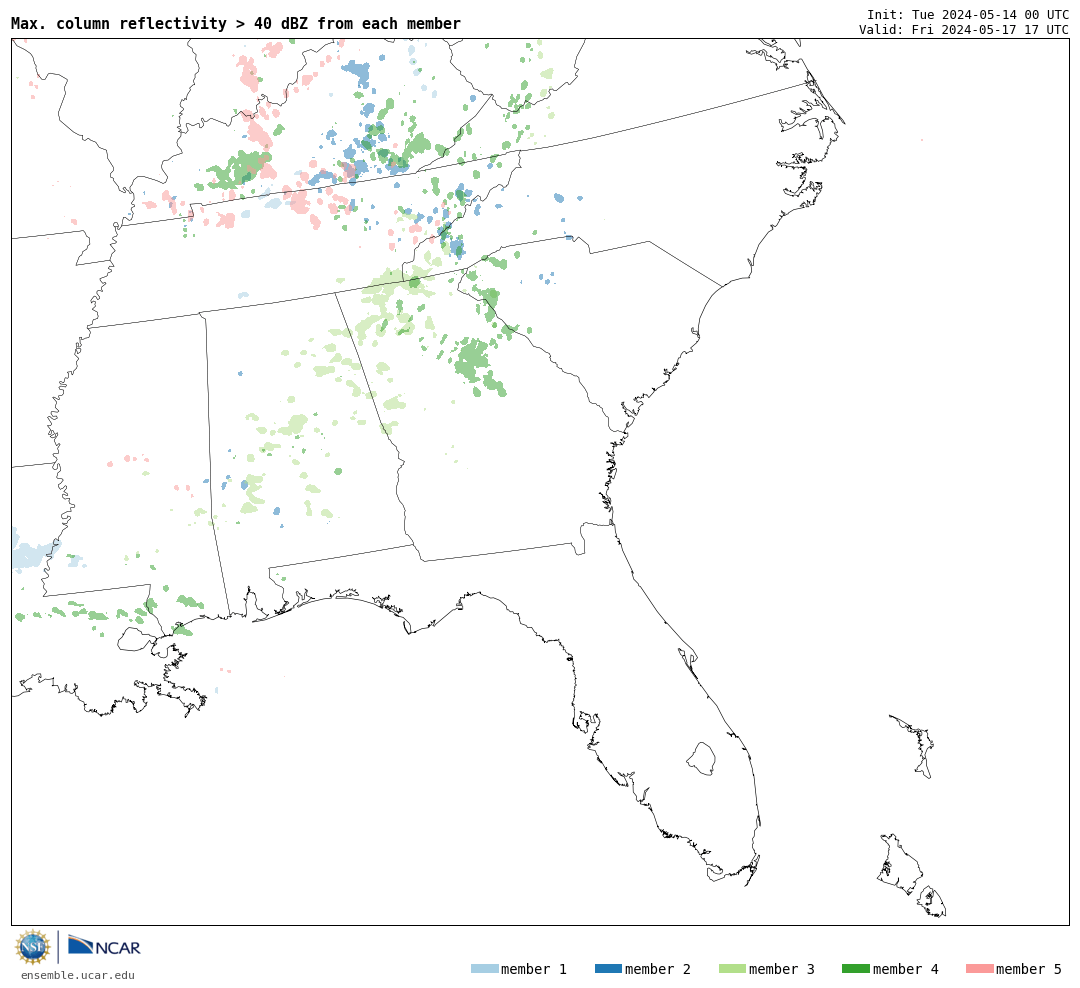Click the member 4 dark green swatch

tap(856, 969)
